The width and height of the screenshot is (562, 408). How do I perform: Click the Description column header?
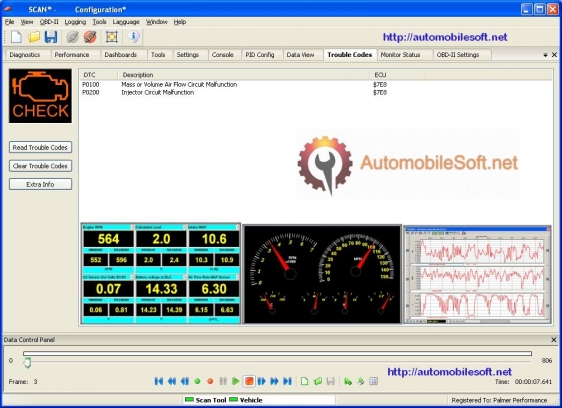click(244, 75)
